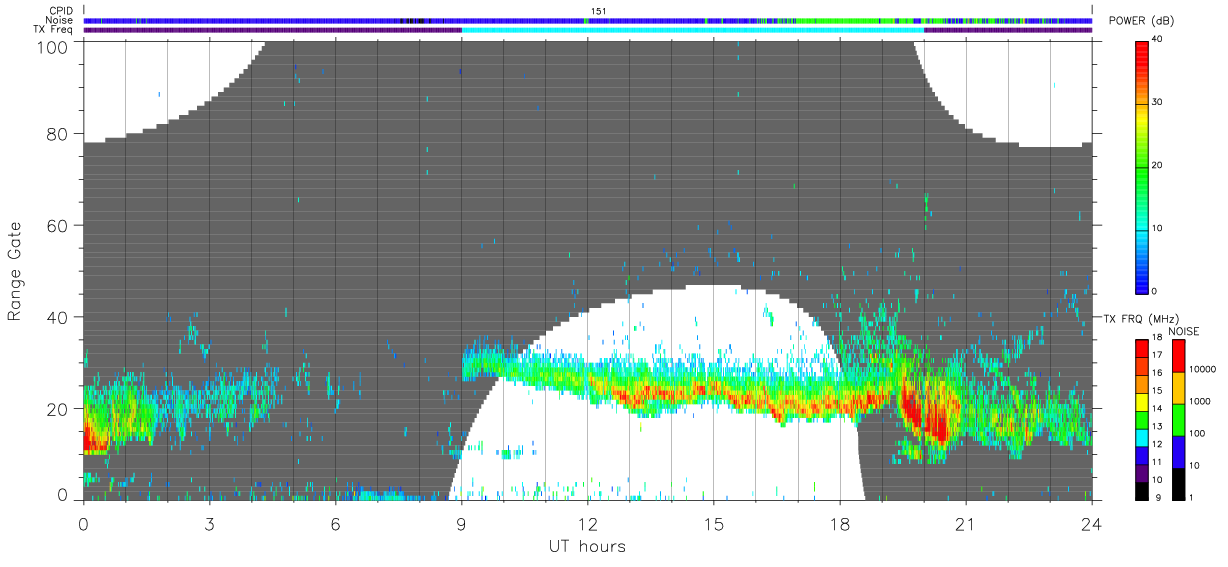Click the 'POWER (dB)' colorbar title

click(x=1140, y=21)
